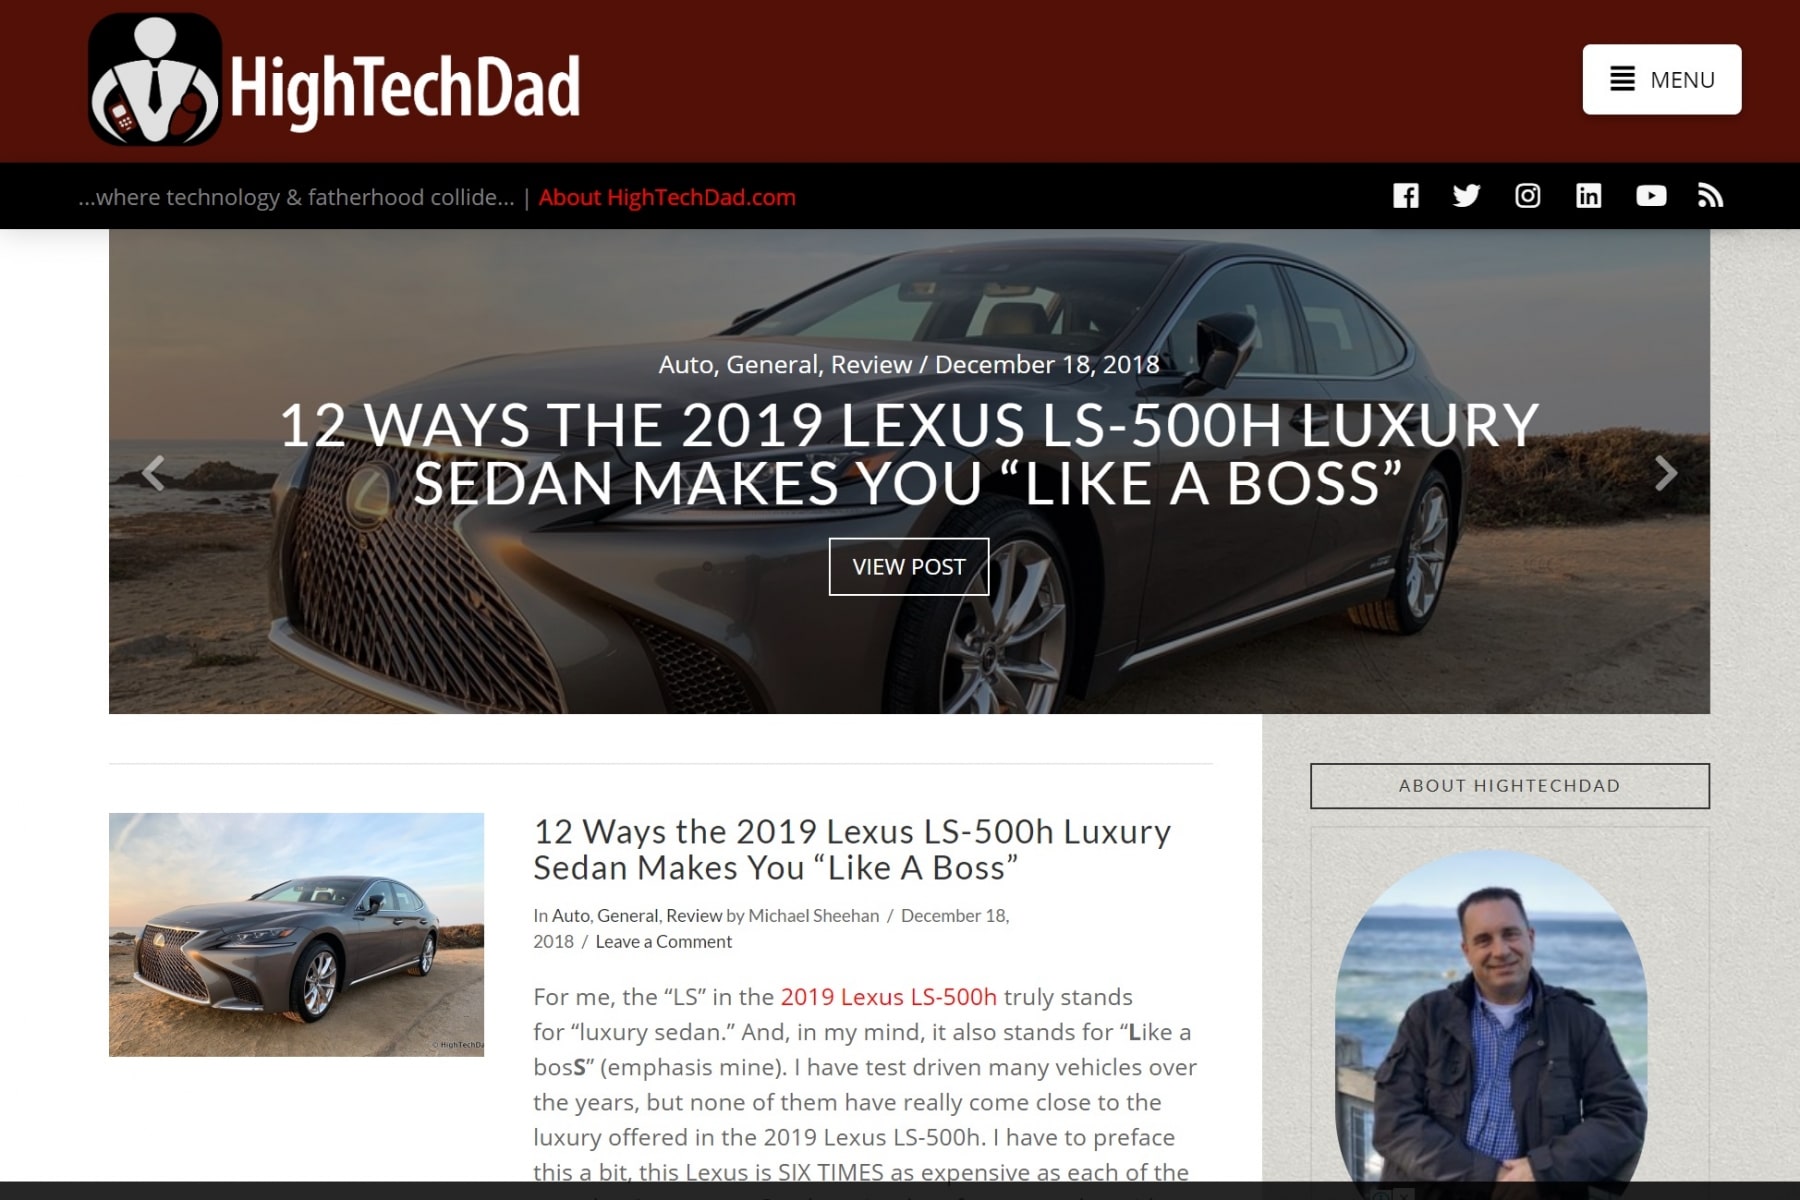Screen dimensions: 1800x1200
Task: Go to previous slide with left arrow
Action: tap(153, 473)
